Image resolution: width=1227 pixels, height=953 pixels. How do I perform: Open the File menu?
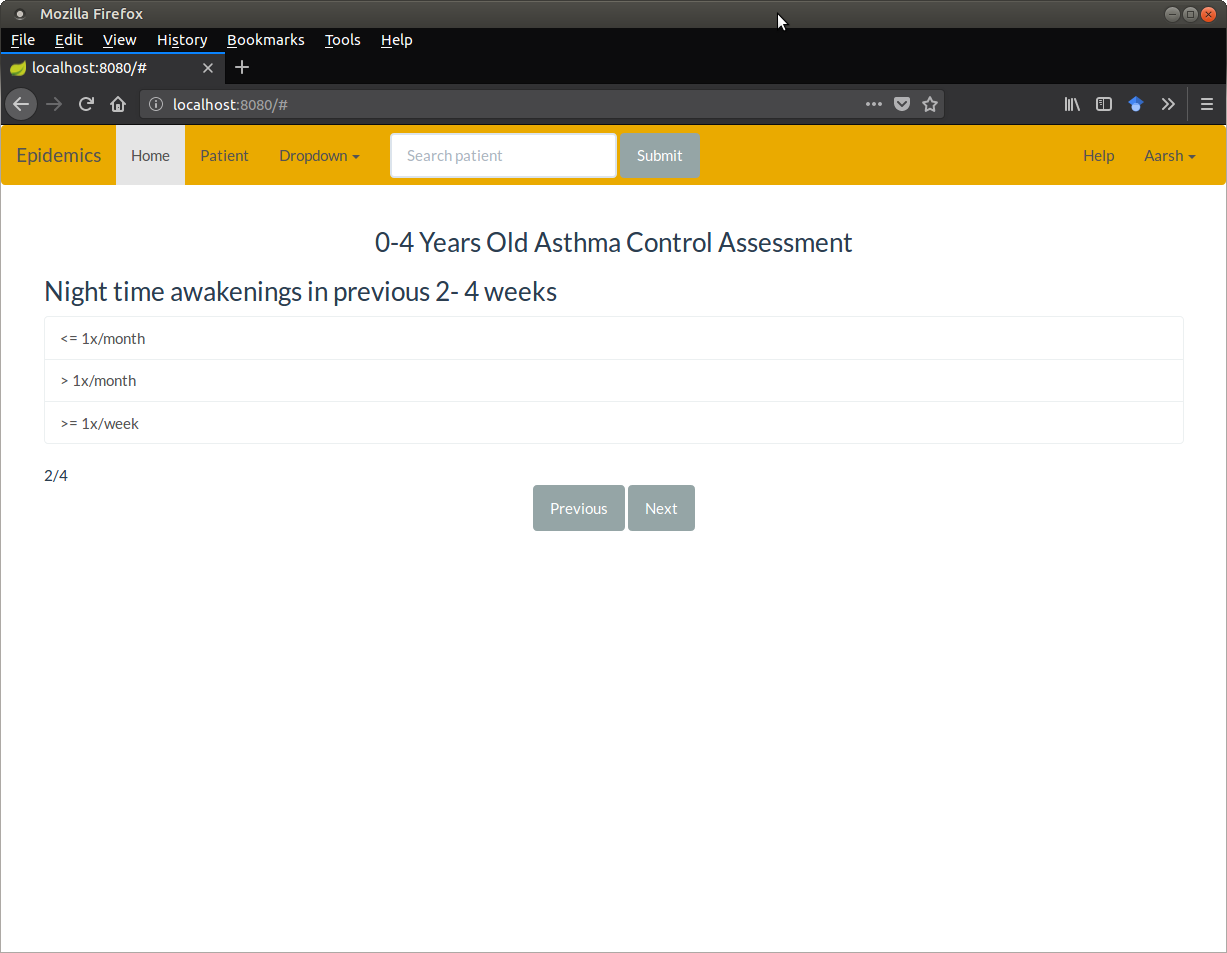pyautogui.click(x=23, y=40)
